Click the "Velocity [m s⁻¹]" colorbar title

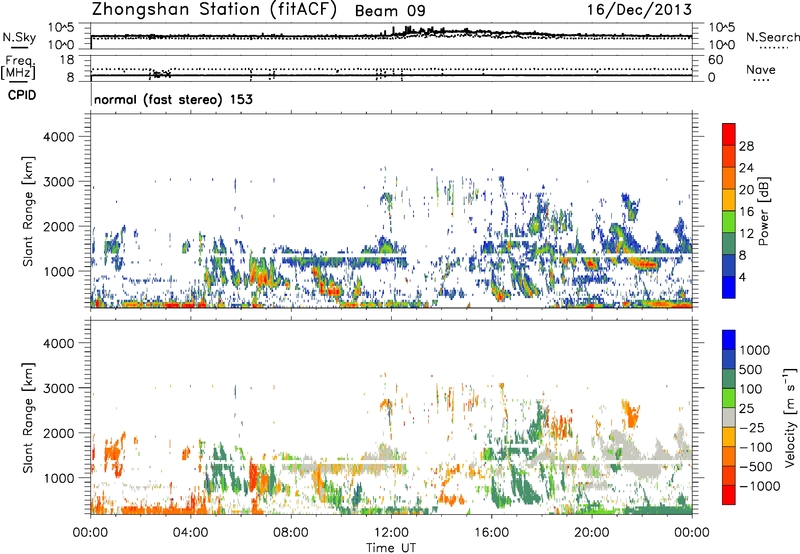789,417
